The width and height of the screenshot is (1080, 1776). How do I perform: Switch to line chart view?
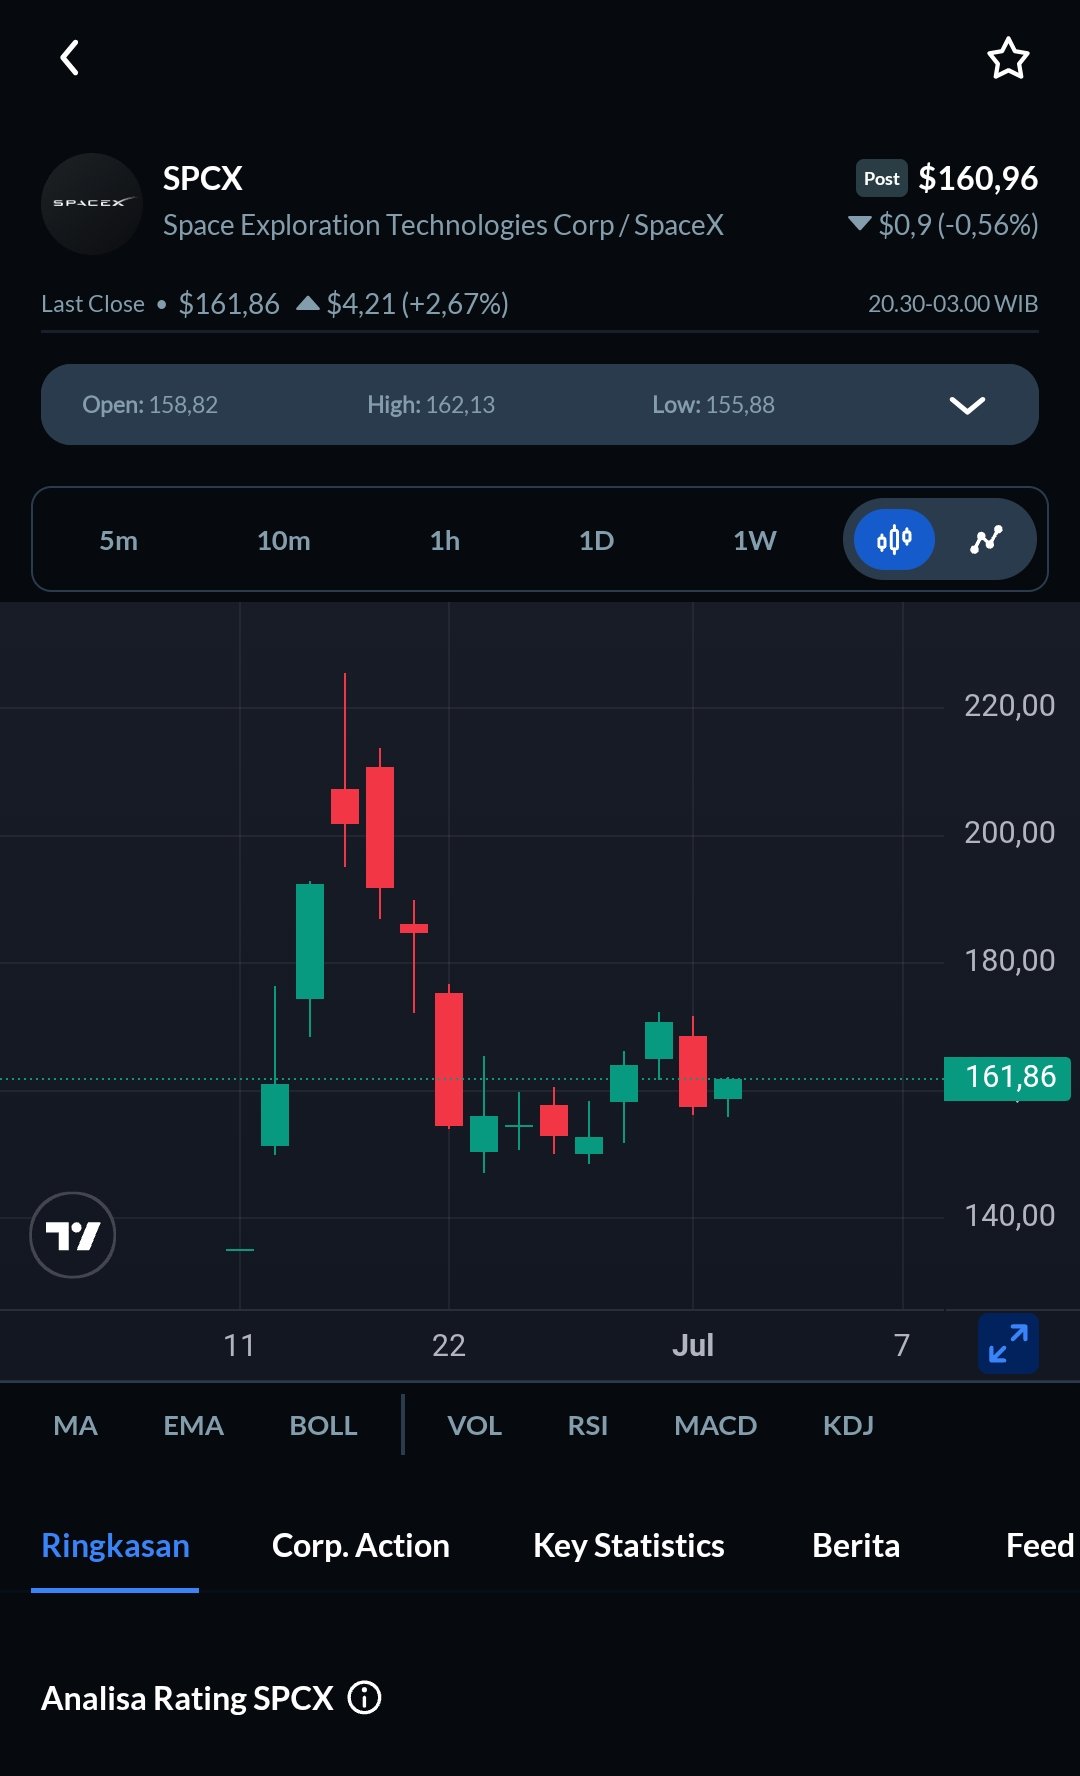[x=986, y=540]
